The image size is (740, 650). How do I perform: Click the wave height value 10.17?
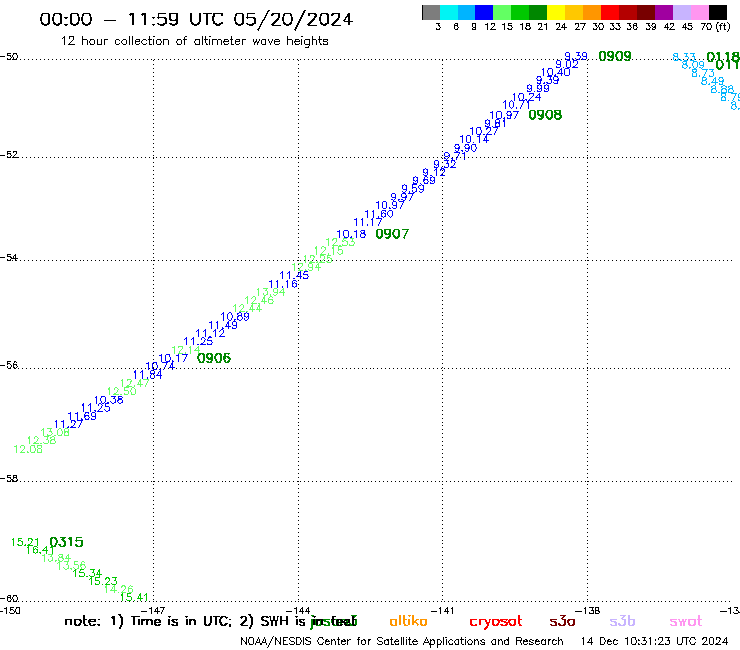[173, 358]
